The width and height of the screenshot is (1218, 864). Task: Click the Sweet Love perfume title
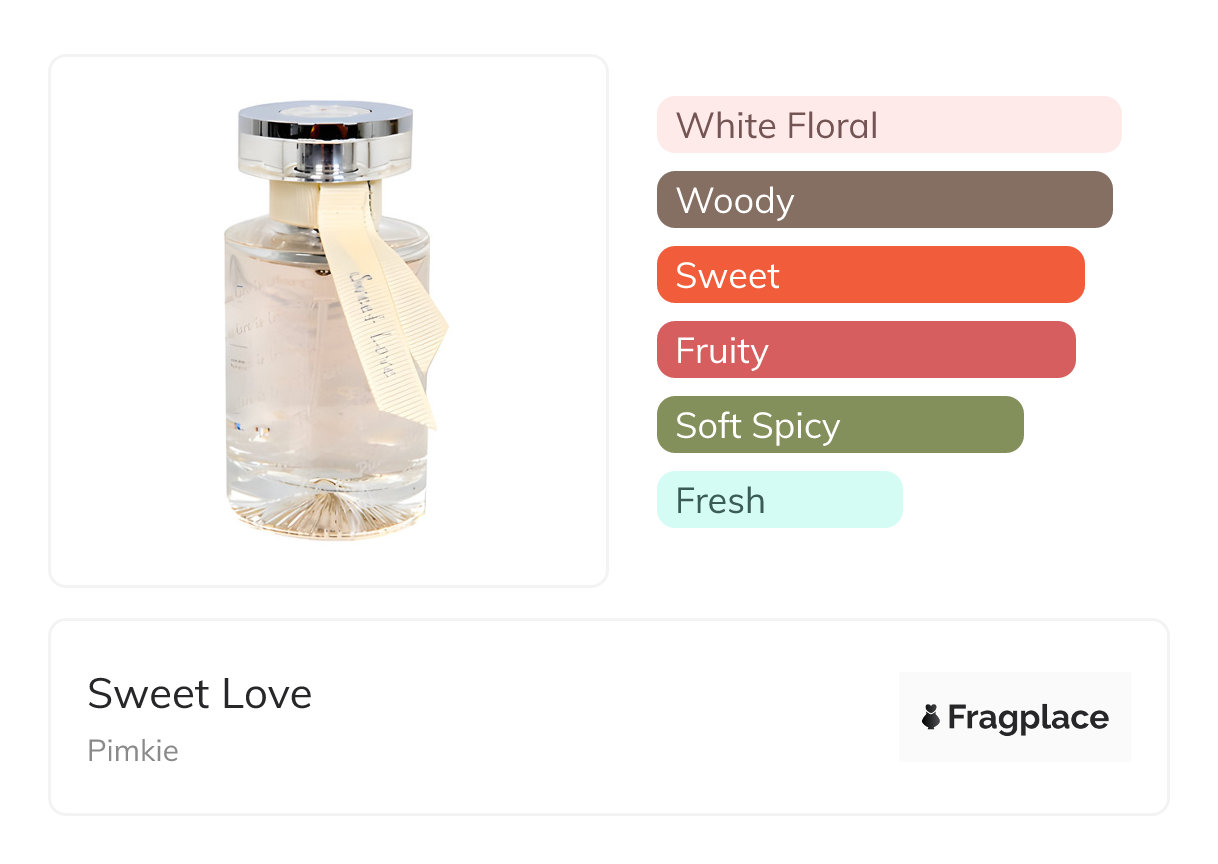pos(200,694)
